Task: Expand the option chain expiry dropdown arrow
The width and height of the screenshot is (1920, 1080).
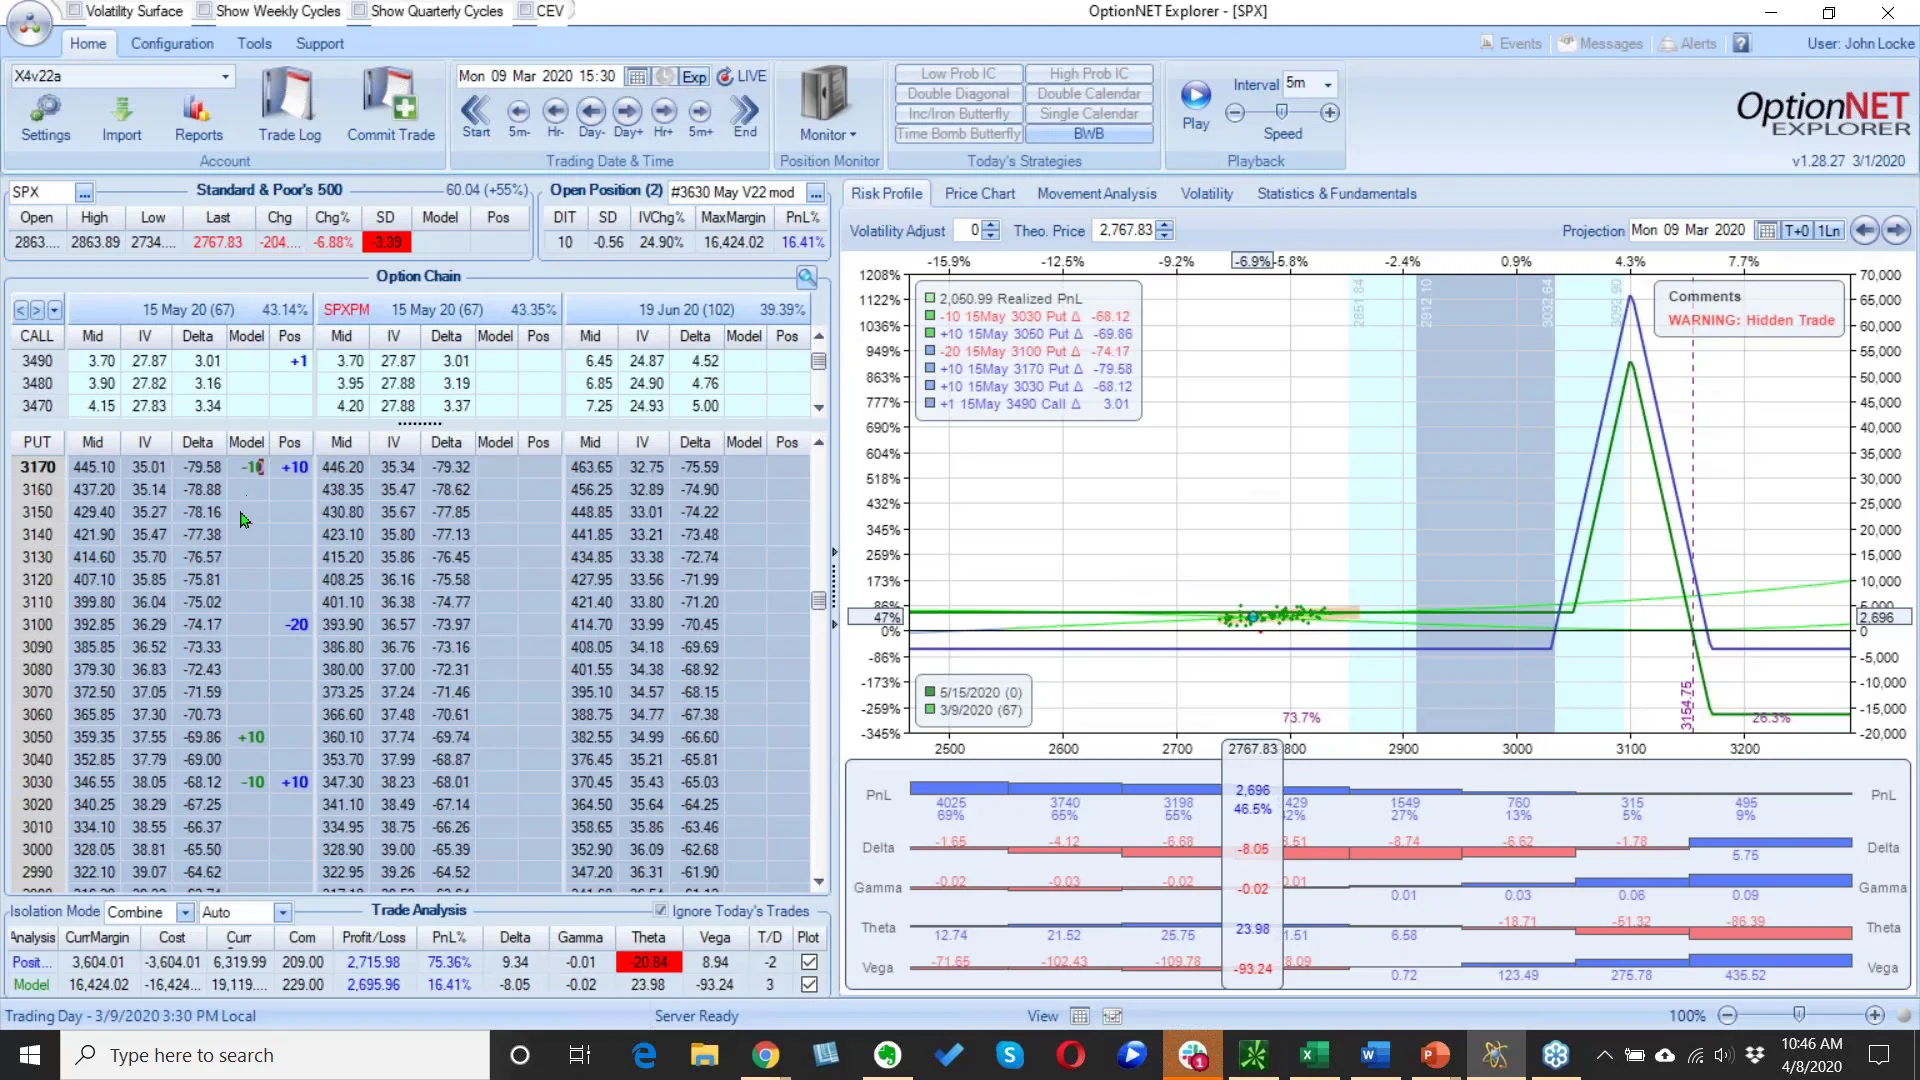Action: pyautogui.click(x=54, y=311)
